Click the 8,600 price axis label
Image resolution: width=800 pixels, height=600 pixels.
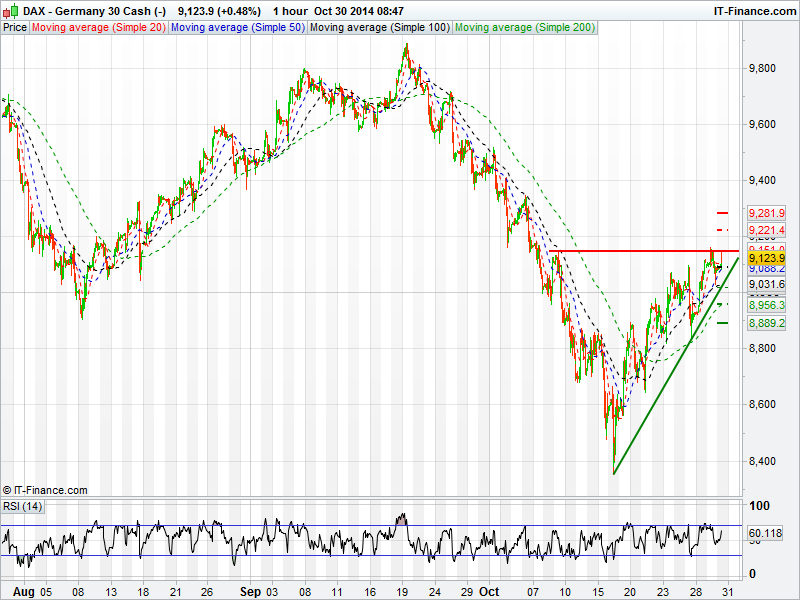point(762,405)
